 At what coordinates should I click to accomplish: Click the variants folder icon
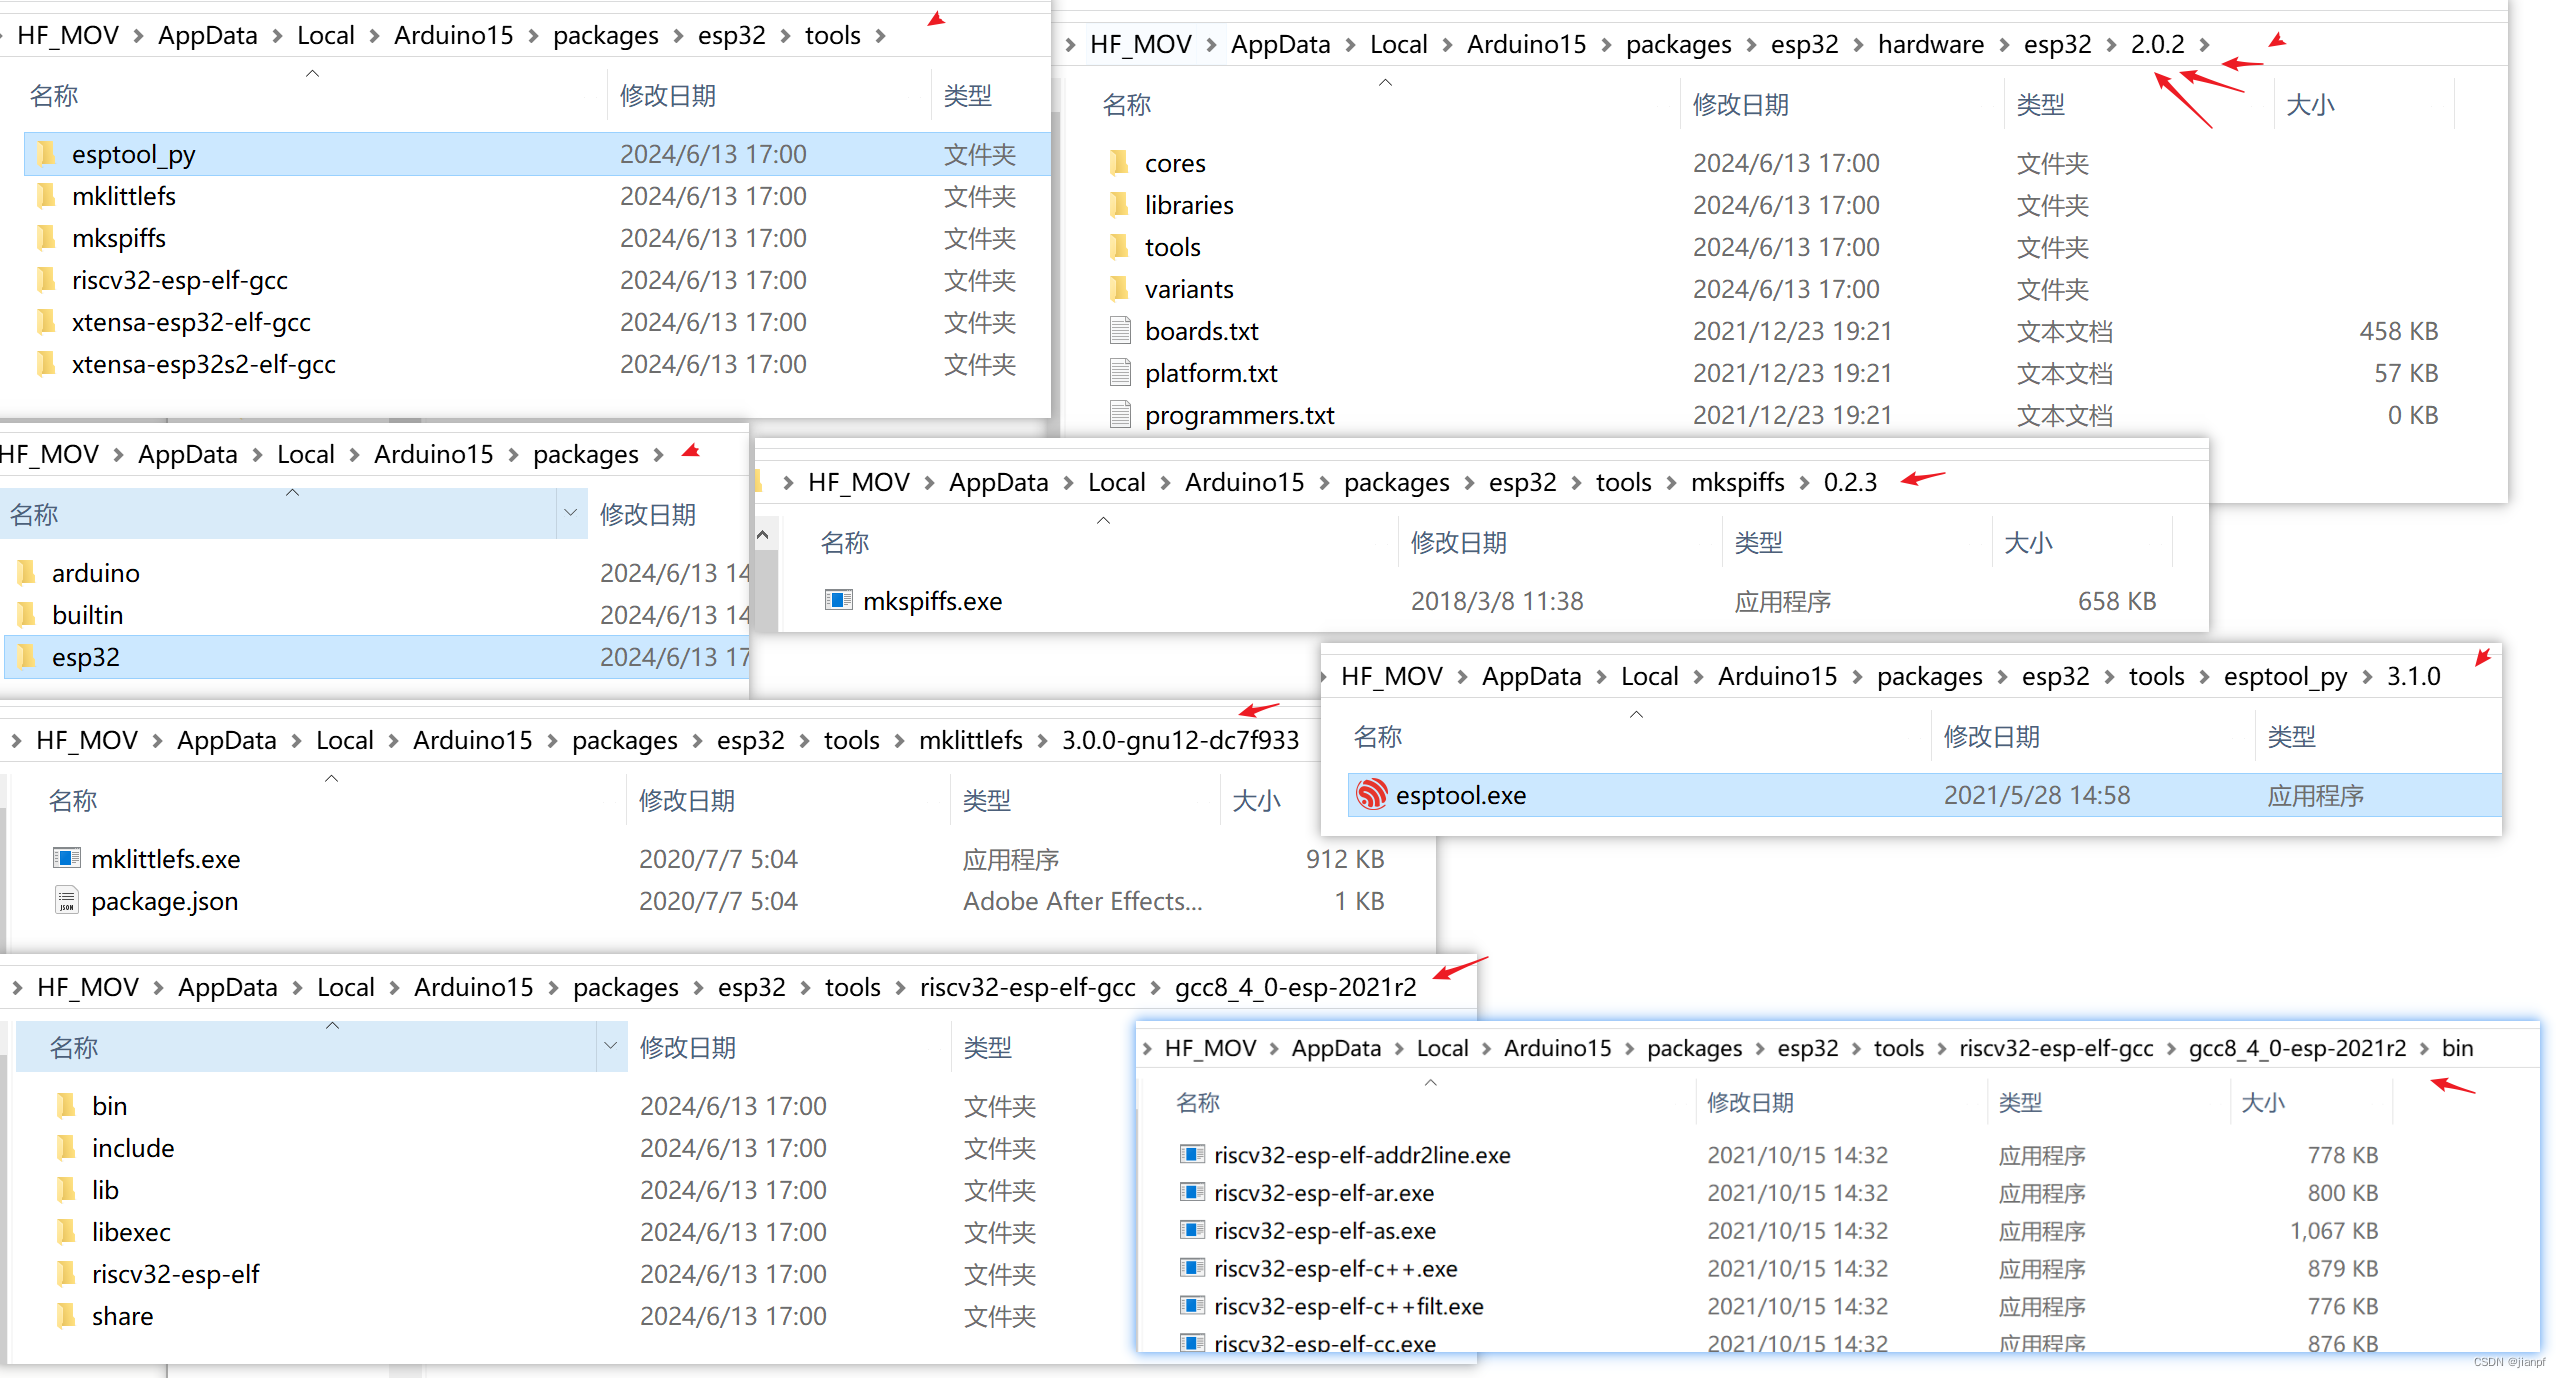(x=1120, y=289)
